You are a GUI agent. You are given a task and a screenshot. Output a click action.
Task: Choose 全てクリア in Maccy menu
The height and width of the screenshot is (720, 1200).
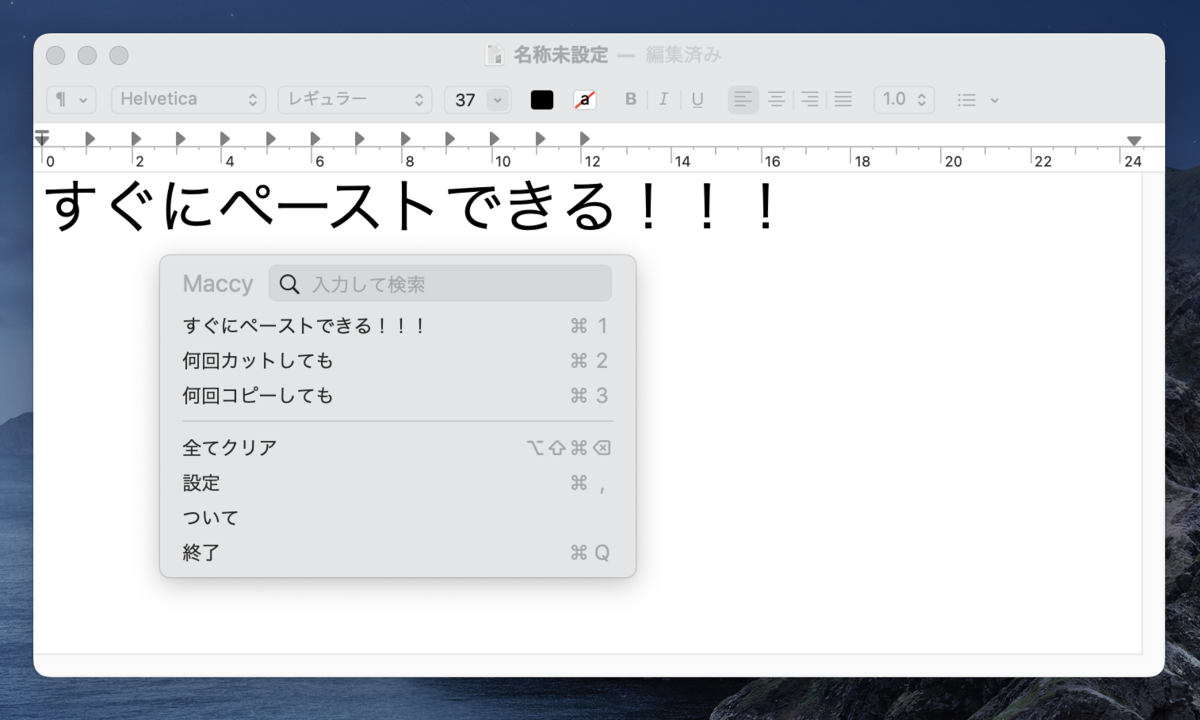pyautogui.click(x=397, y=448)
